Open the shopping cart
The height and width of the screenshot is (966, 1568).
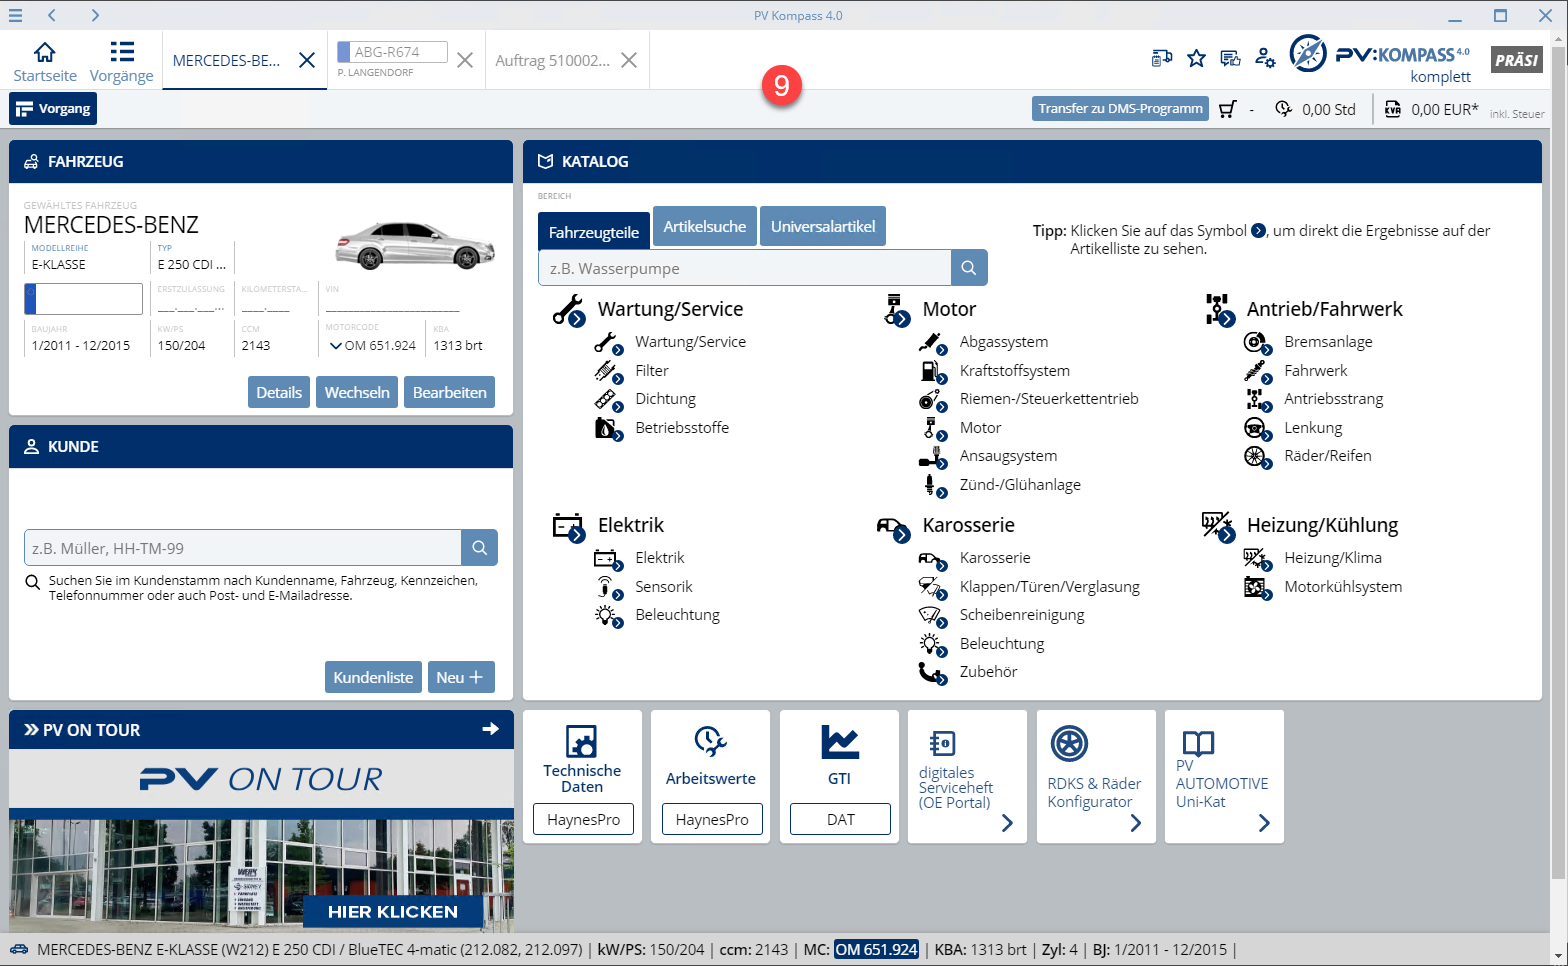tap(1228, 109)
